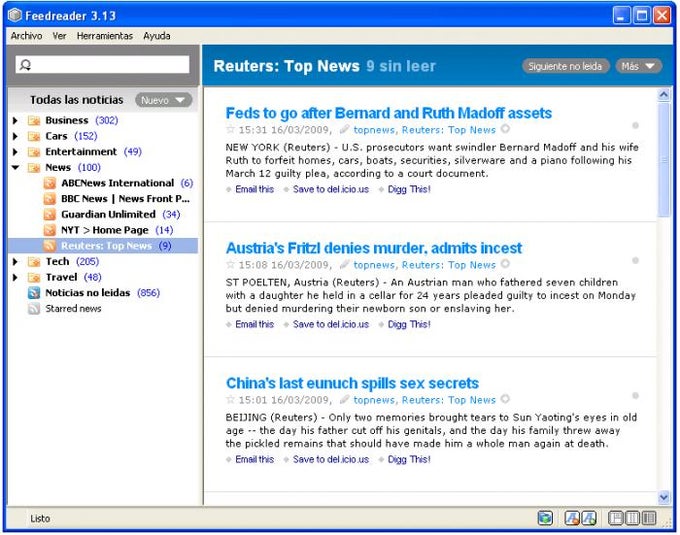Image resolution: width=680 pixels, height=535 pixels.
Task: Expand the Entertainment folder
Action: tap(15, 152)
